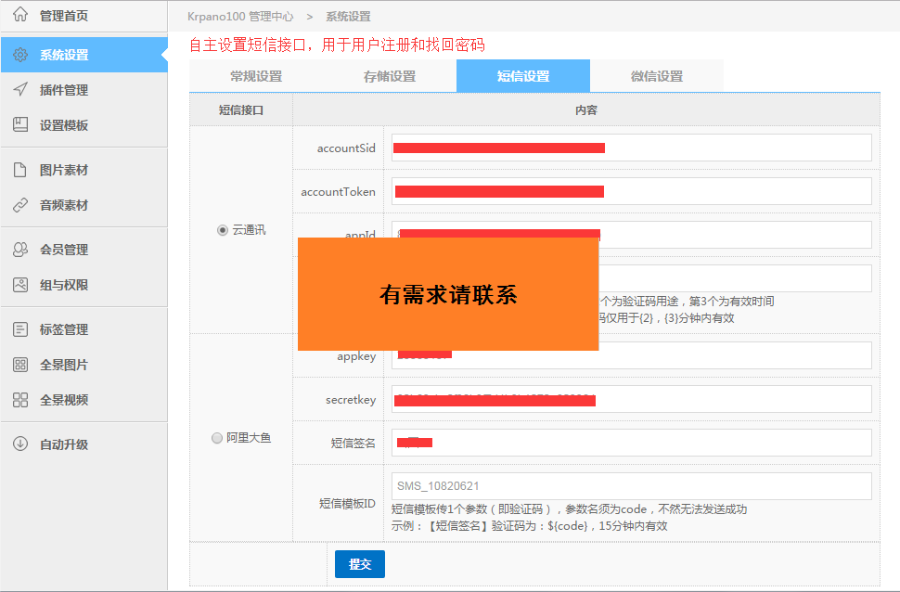Click the 组与权限 sidebar icon

pyautogui.click(x=21, y=284)
